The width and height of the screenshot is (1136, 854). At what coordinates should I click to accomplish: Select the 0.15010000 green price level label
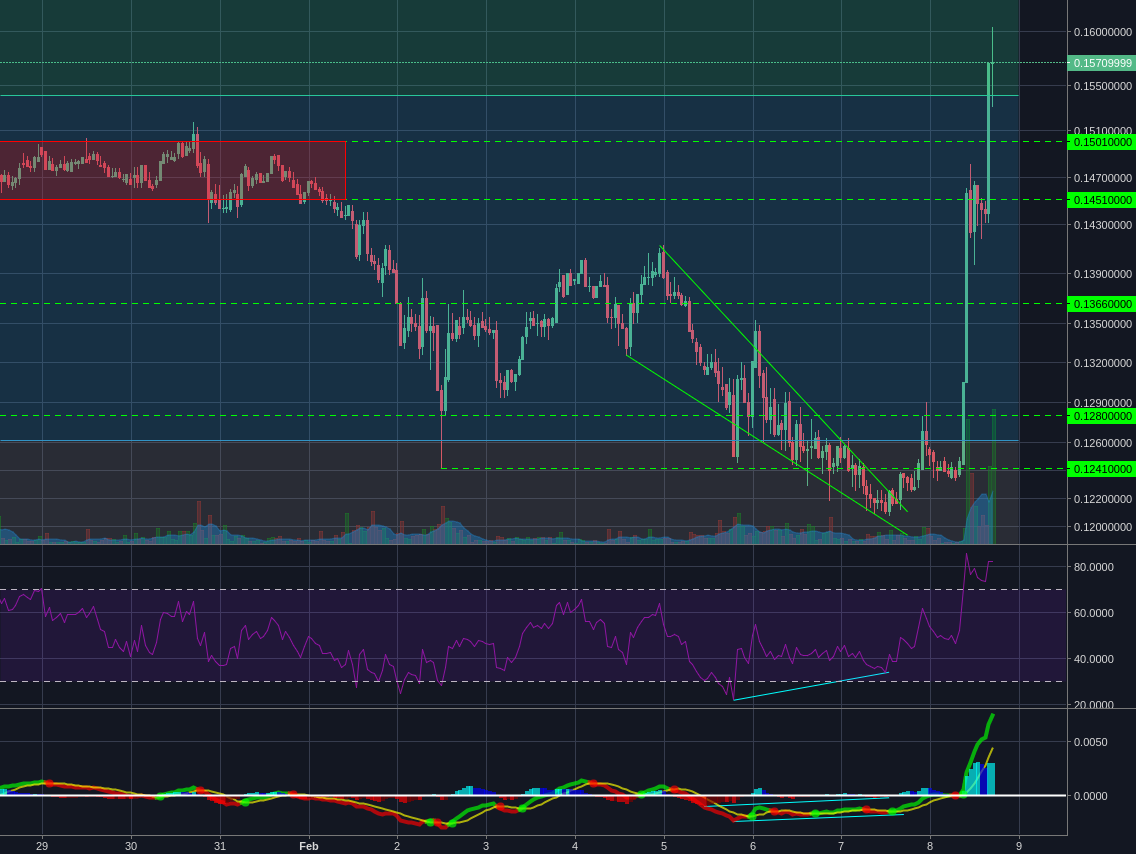[x=1102, y=142]
